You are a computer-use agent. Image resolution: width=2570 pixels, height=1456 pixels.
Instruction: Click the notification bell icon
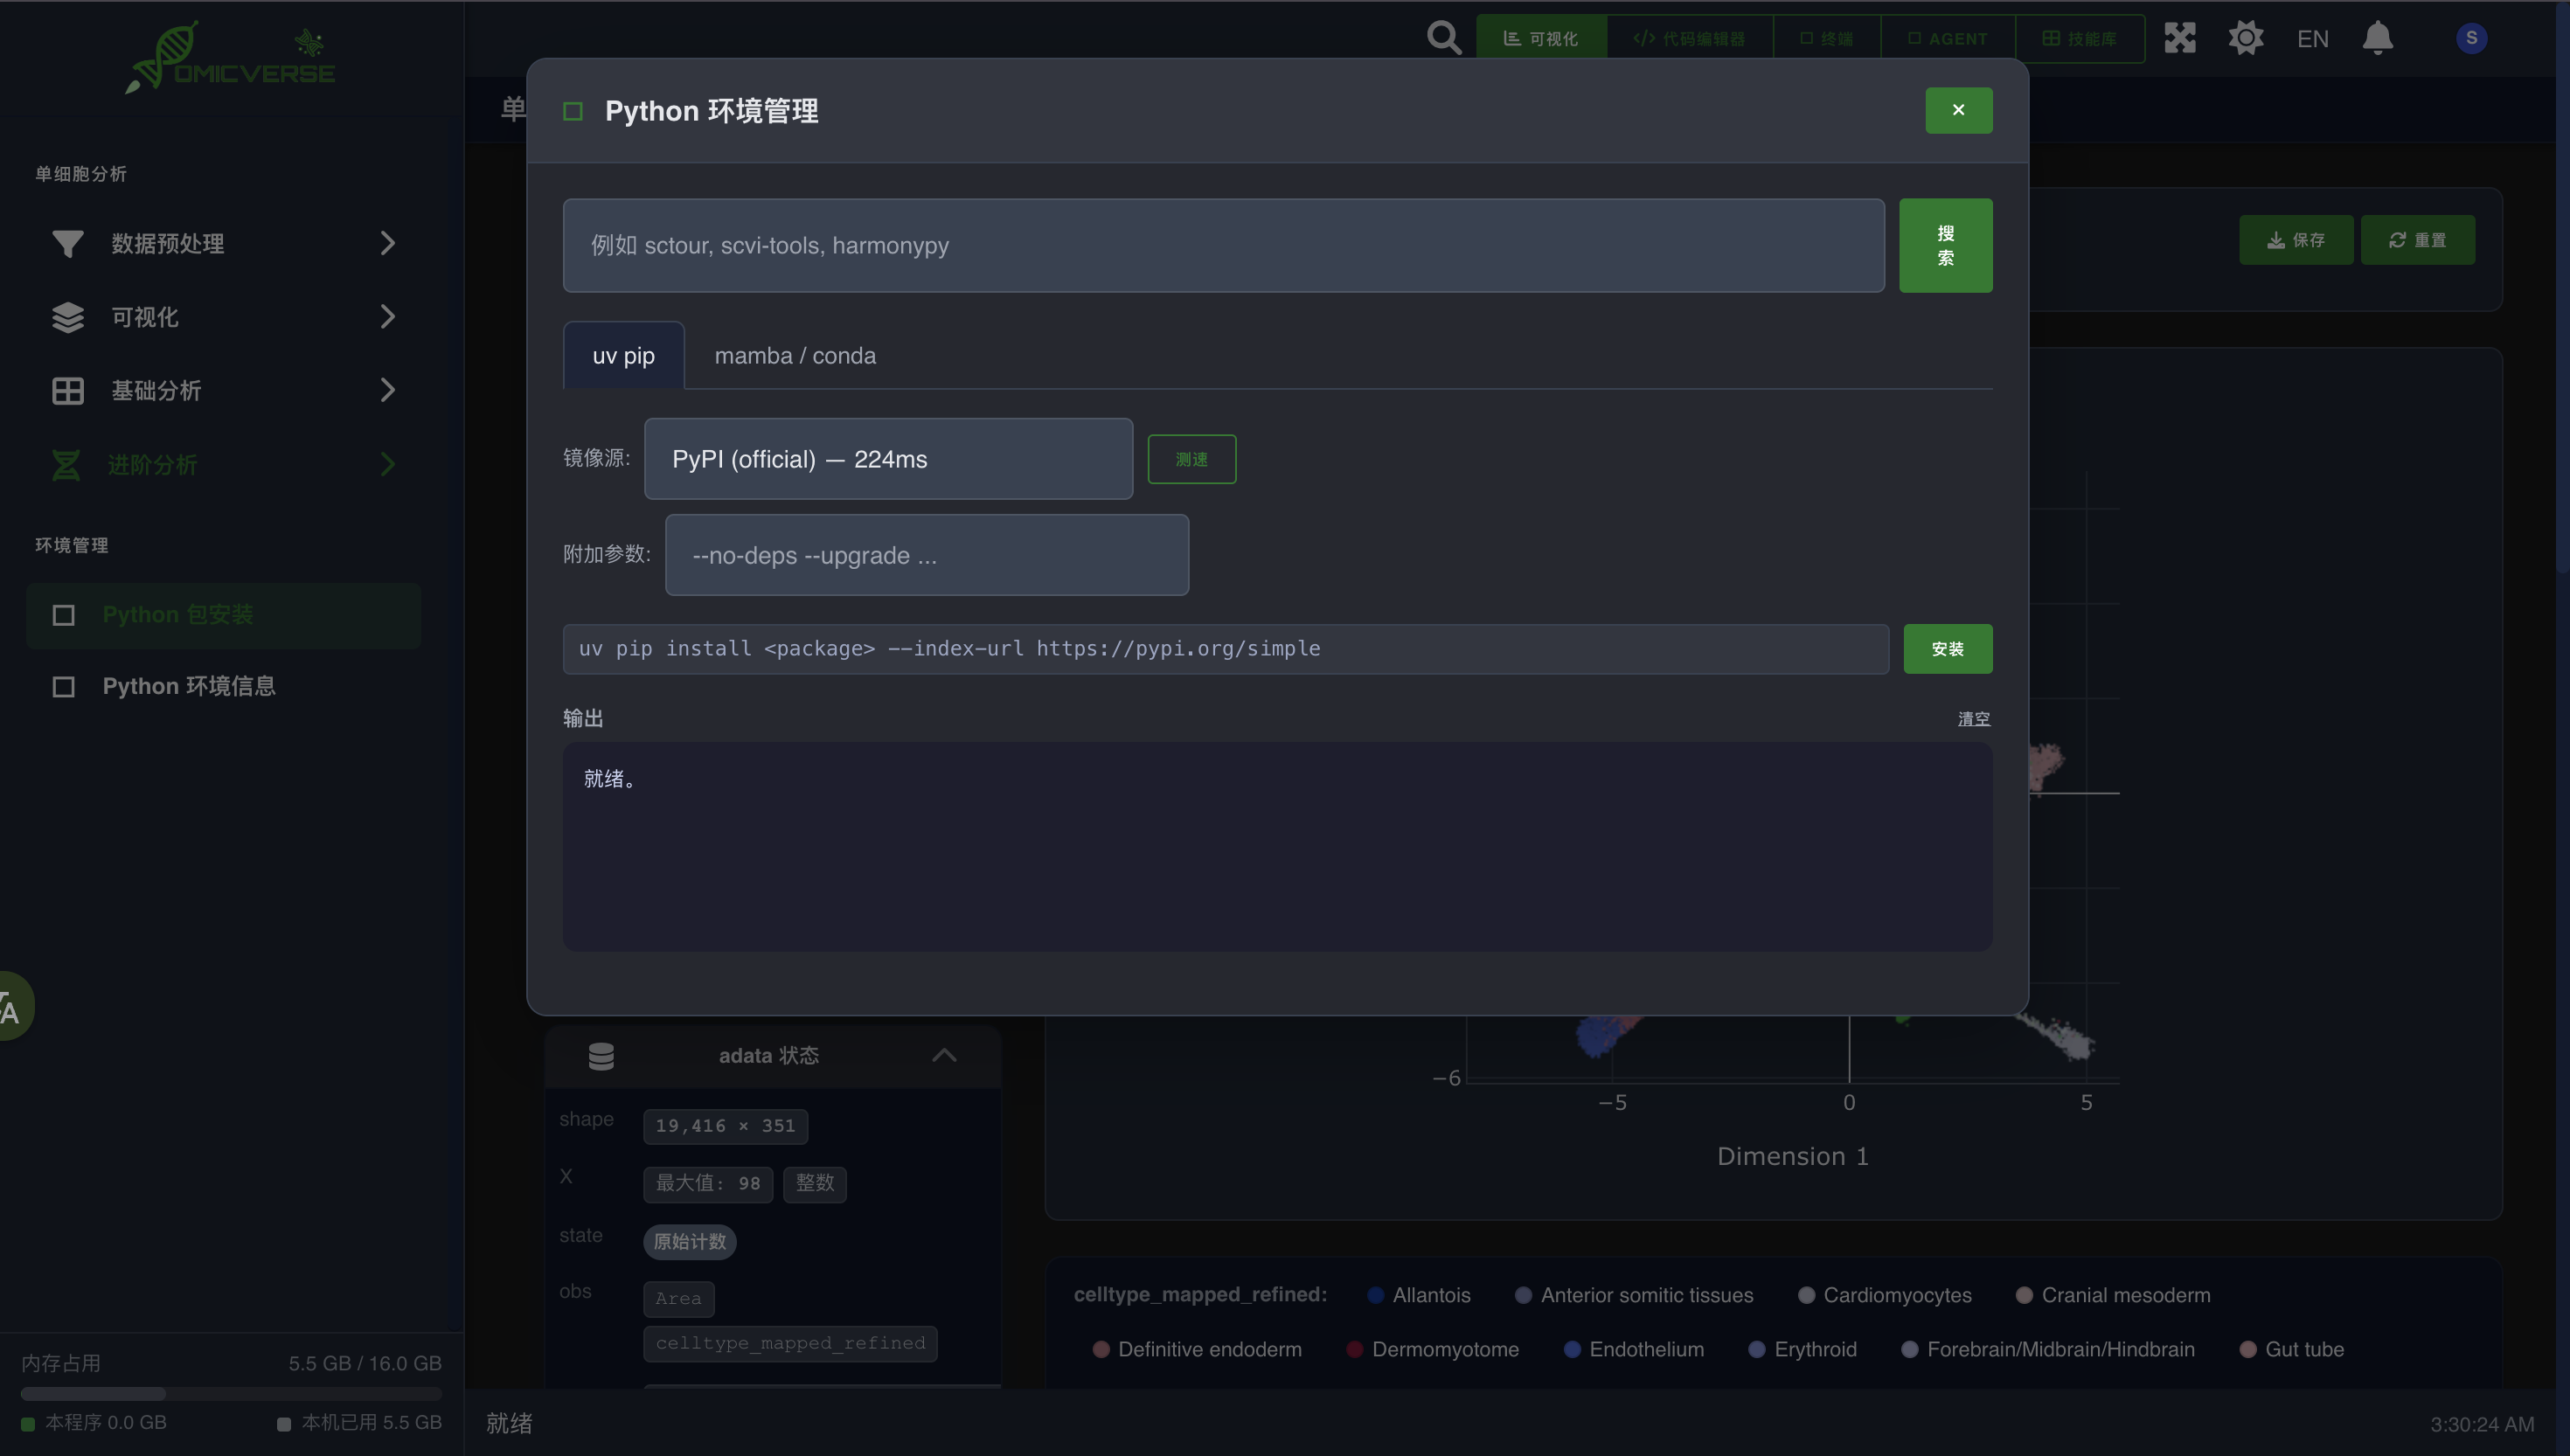2377,38
